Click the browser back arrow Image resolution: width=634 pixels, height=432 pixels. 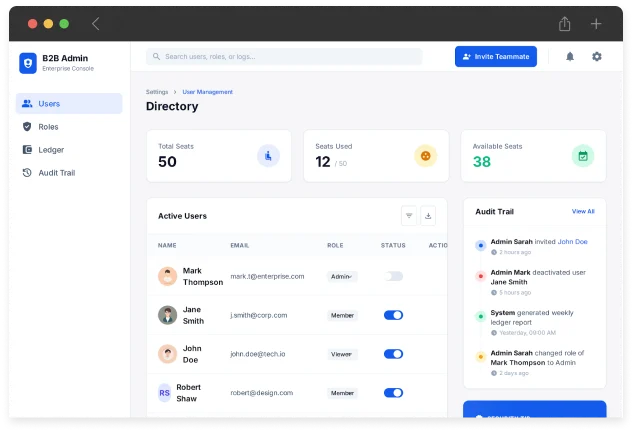[x=96, y=23]
